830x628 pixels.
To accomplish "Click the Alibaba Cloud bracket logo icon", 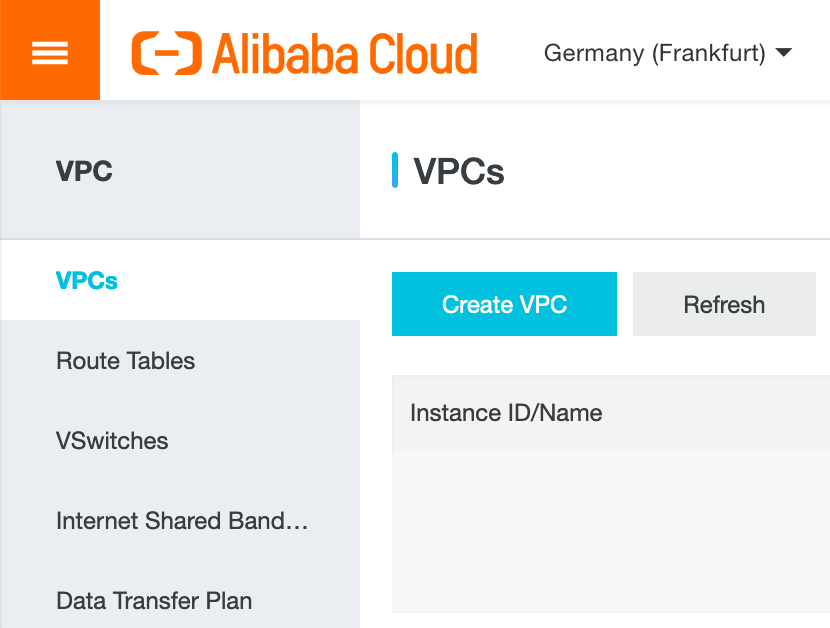I will pos(167,53).
